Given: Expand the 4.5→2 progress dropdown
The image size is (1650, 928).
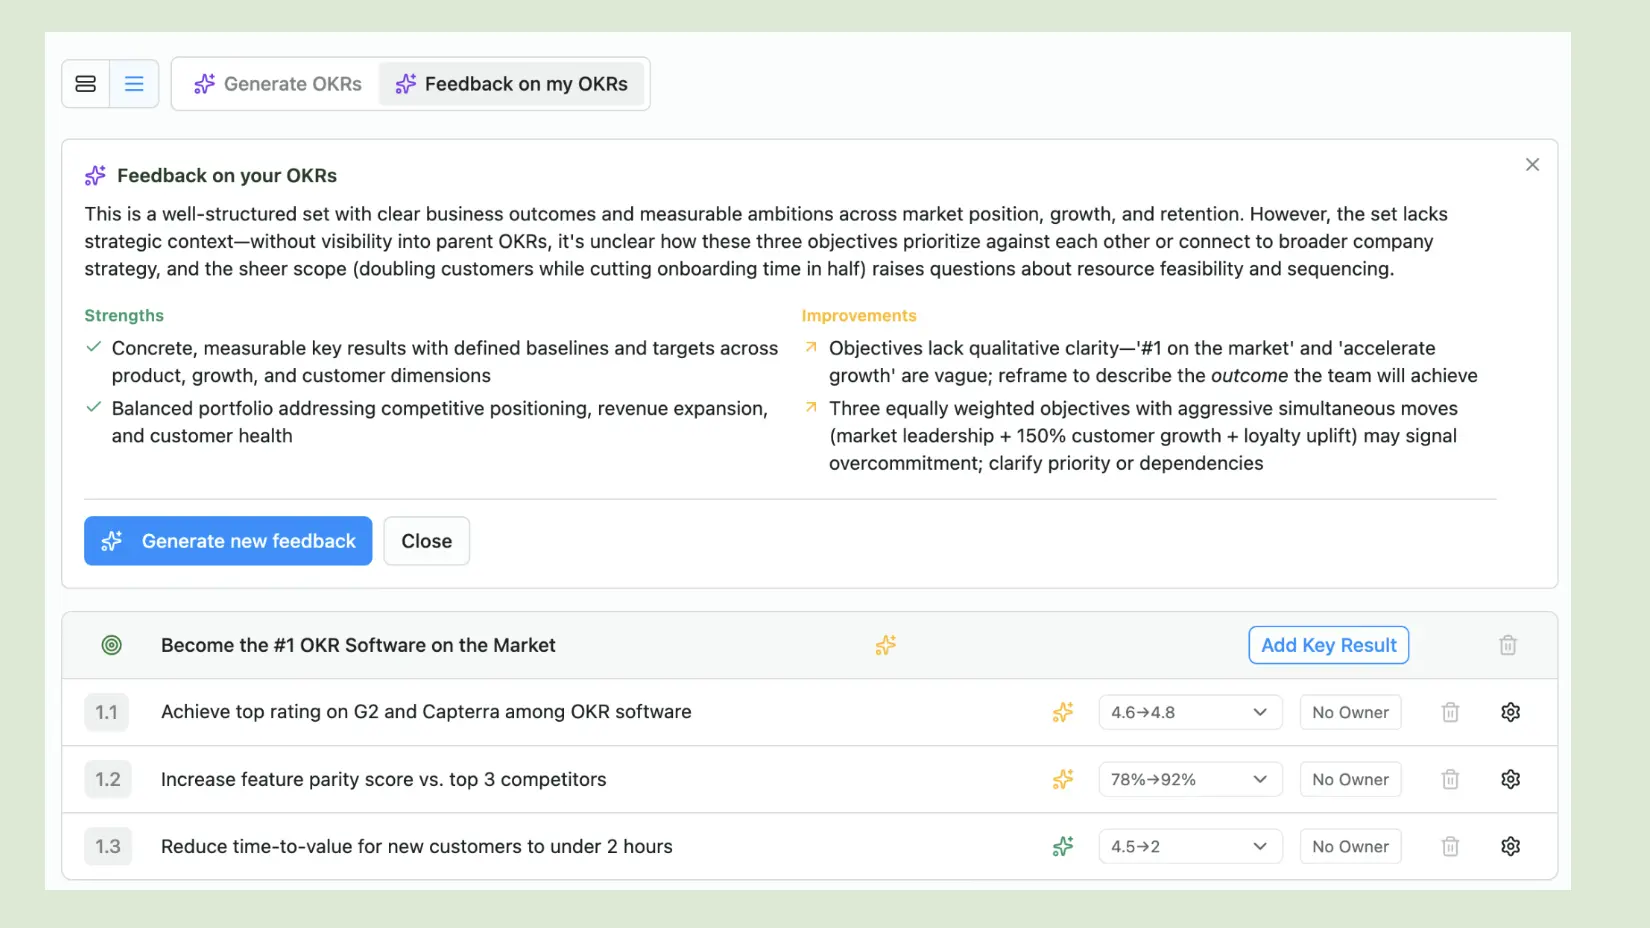Looking at the screenshot, I should point(1190,846).
